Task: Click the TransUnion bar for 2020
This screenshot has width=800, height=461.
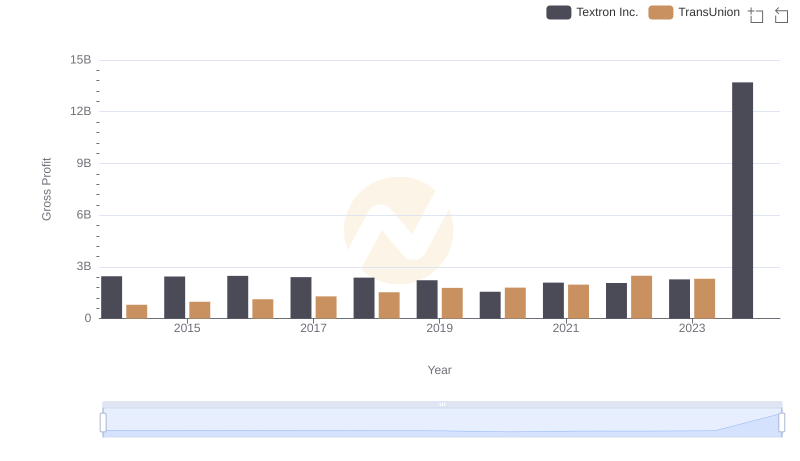Action: tap(515, 303)
